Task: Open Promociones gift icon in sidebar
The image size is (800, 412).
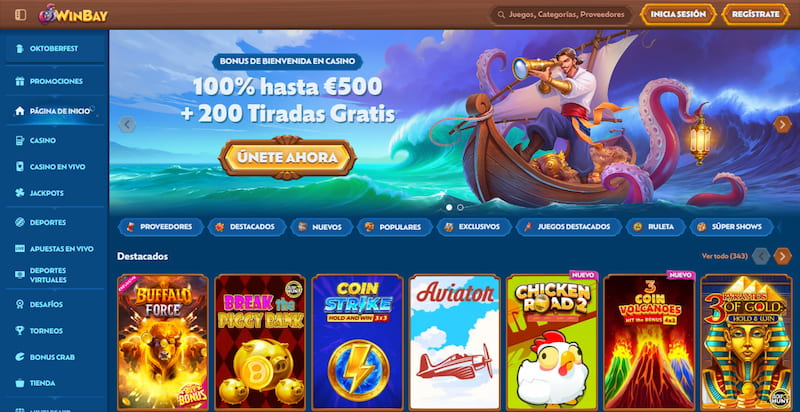Action: click(x=20, y=81)
